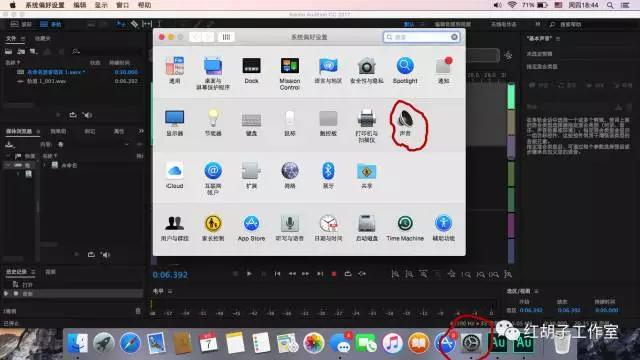Screen dimensions: 640x360
Task: Click the red Record button in Audition
Action: (x=334, y=274)
